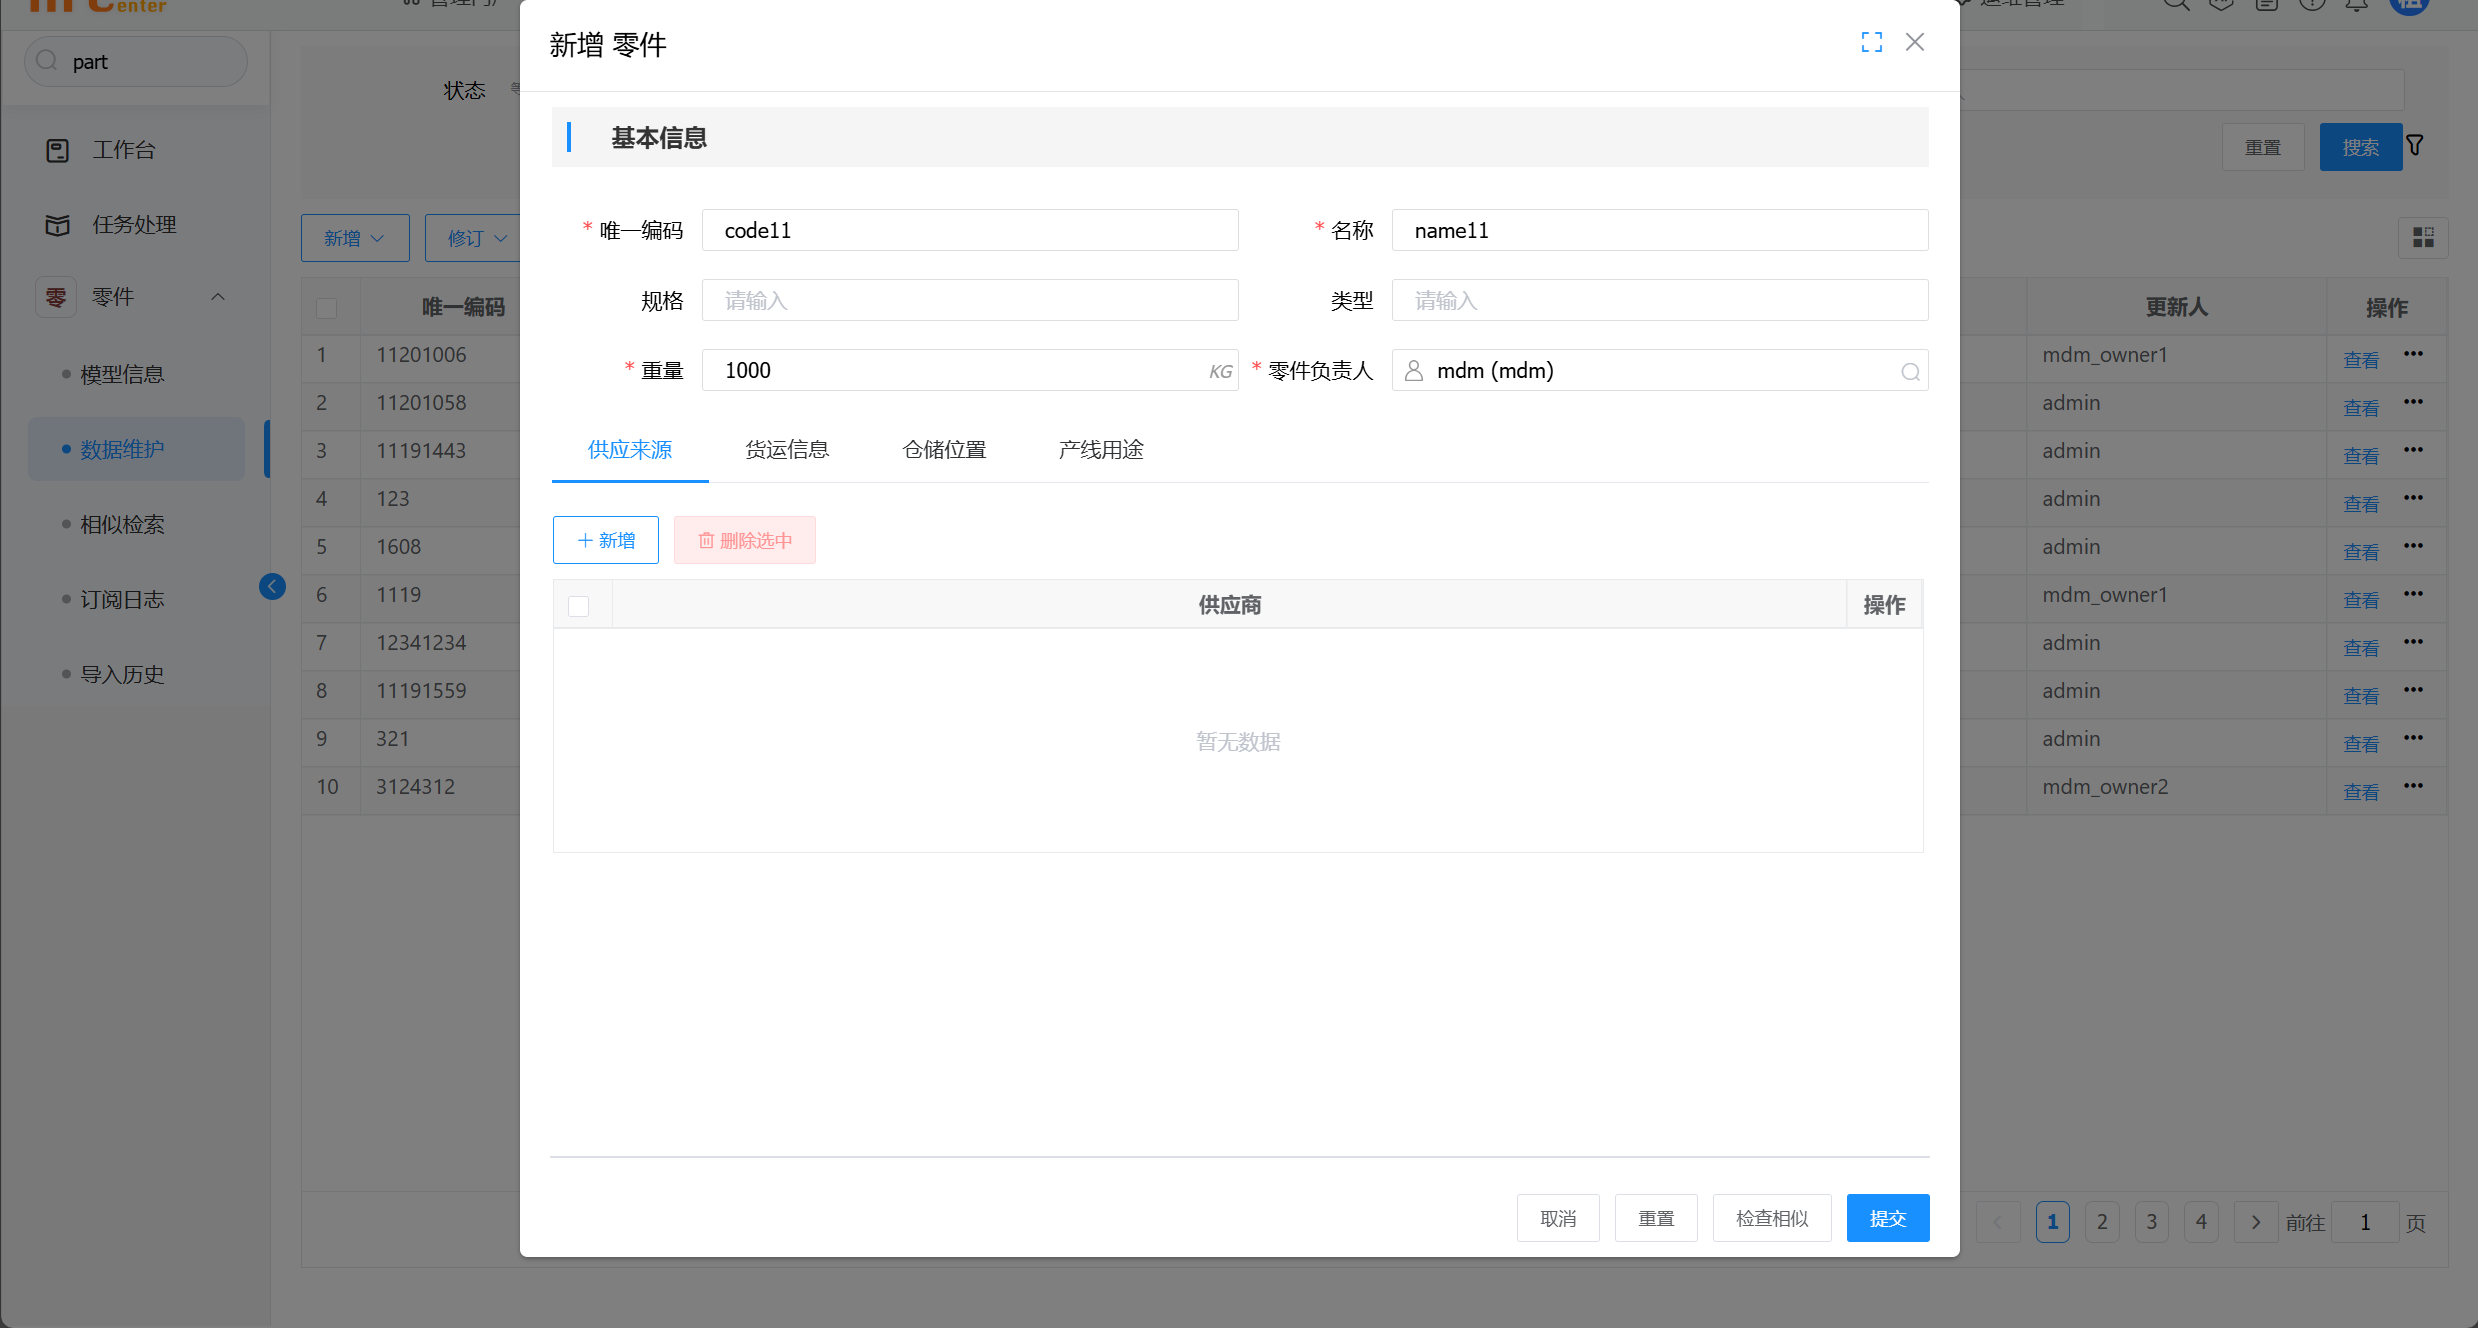Image resolution: width=2478 pixels, height=1328 pixels.
Task: Collapse sidebar with blue arrow button
Action: 272,587
